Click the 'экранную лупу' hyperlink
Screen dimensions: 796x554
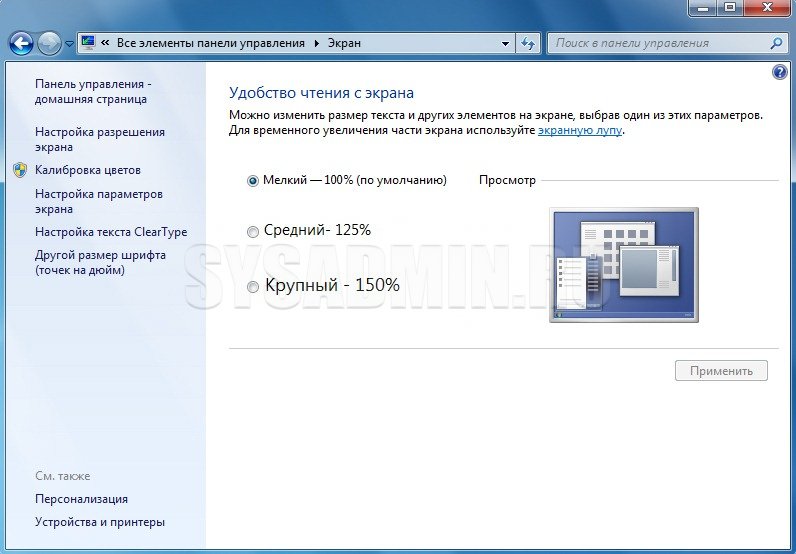point(580,130)
